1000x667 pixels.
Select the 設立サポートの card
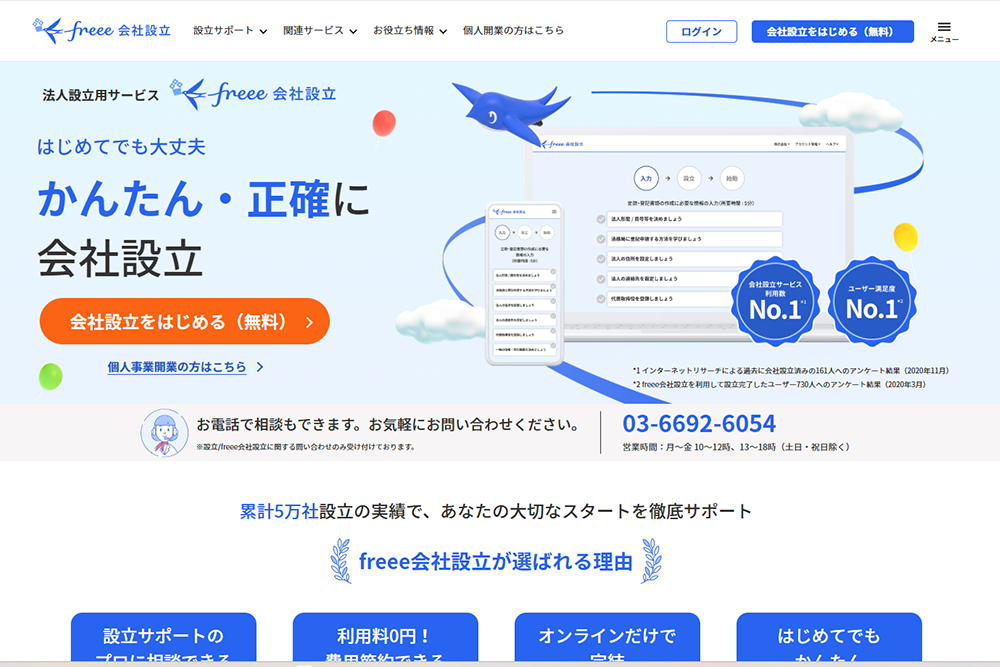pyautogui.click(x=163, y=638)
